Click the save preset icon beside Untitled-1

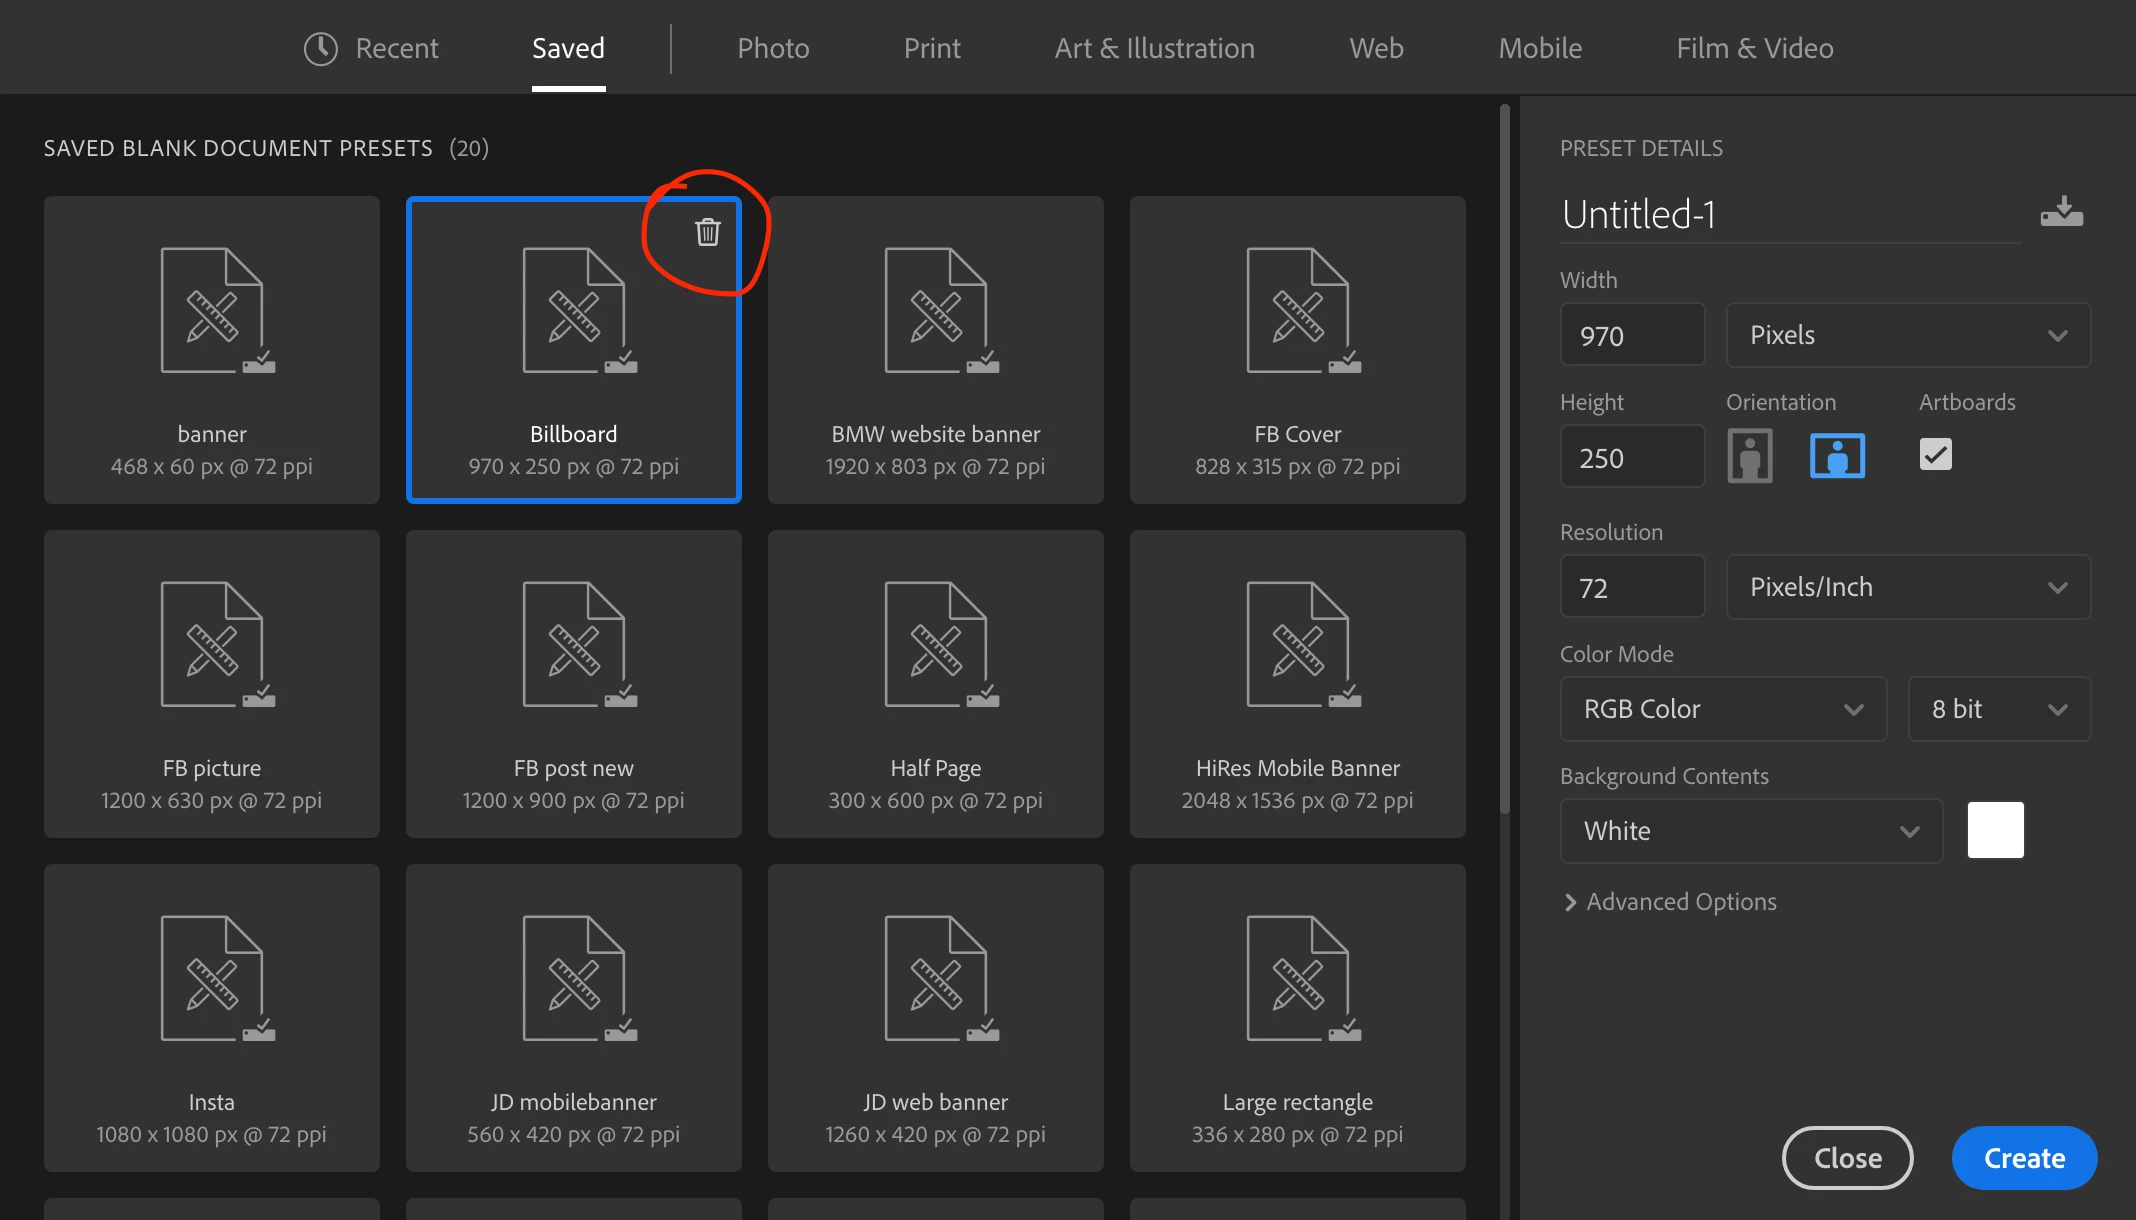coord(2061,212)
